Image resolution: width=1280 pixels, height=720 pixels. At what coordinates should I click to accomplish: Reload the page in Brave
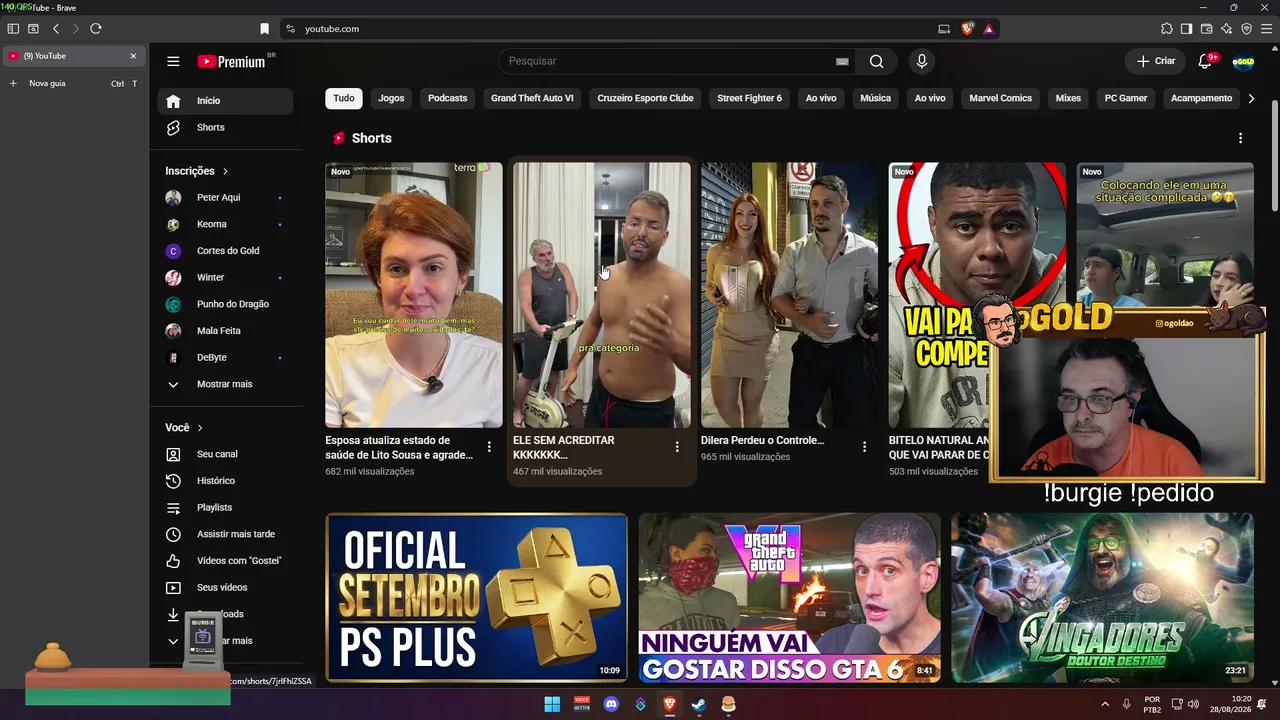96,29
